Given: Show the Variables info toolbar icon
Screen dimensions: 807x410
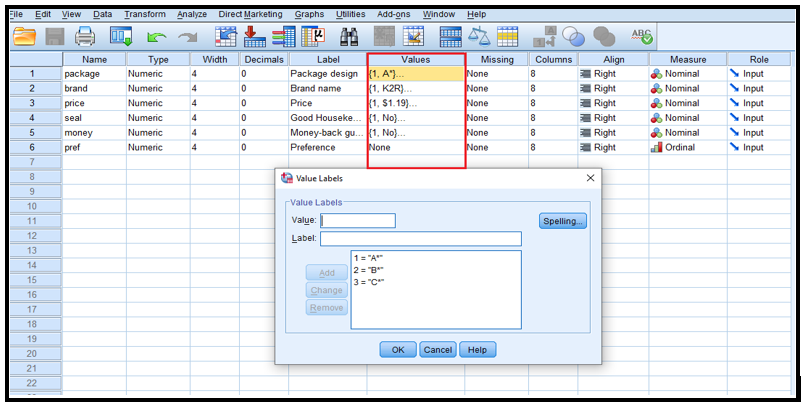Looking at the screenshot, I should 284,37.
